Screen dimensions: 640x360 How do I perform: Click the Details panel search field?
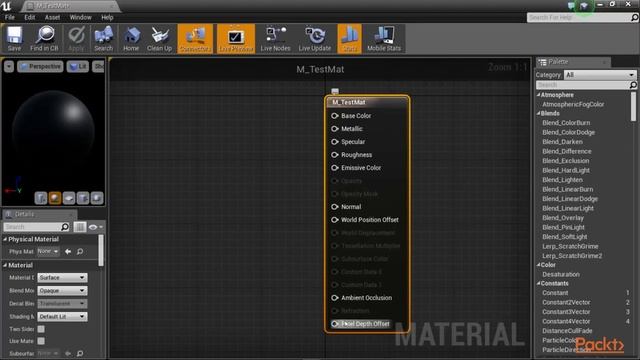tap(36, 227)
